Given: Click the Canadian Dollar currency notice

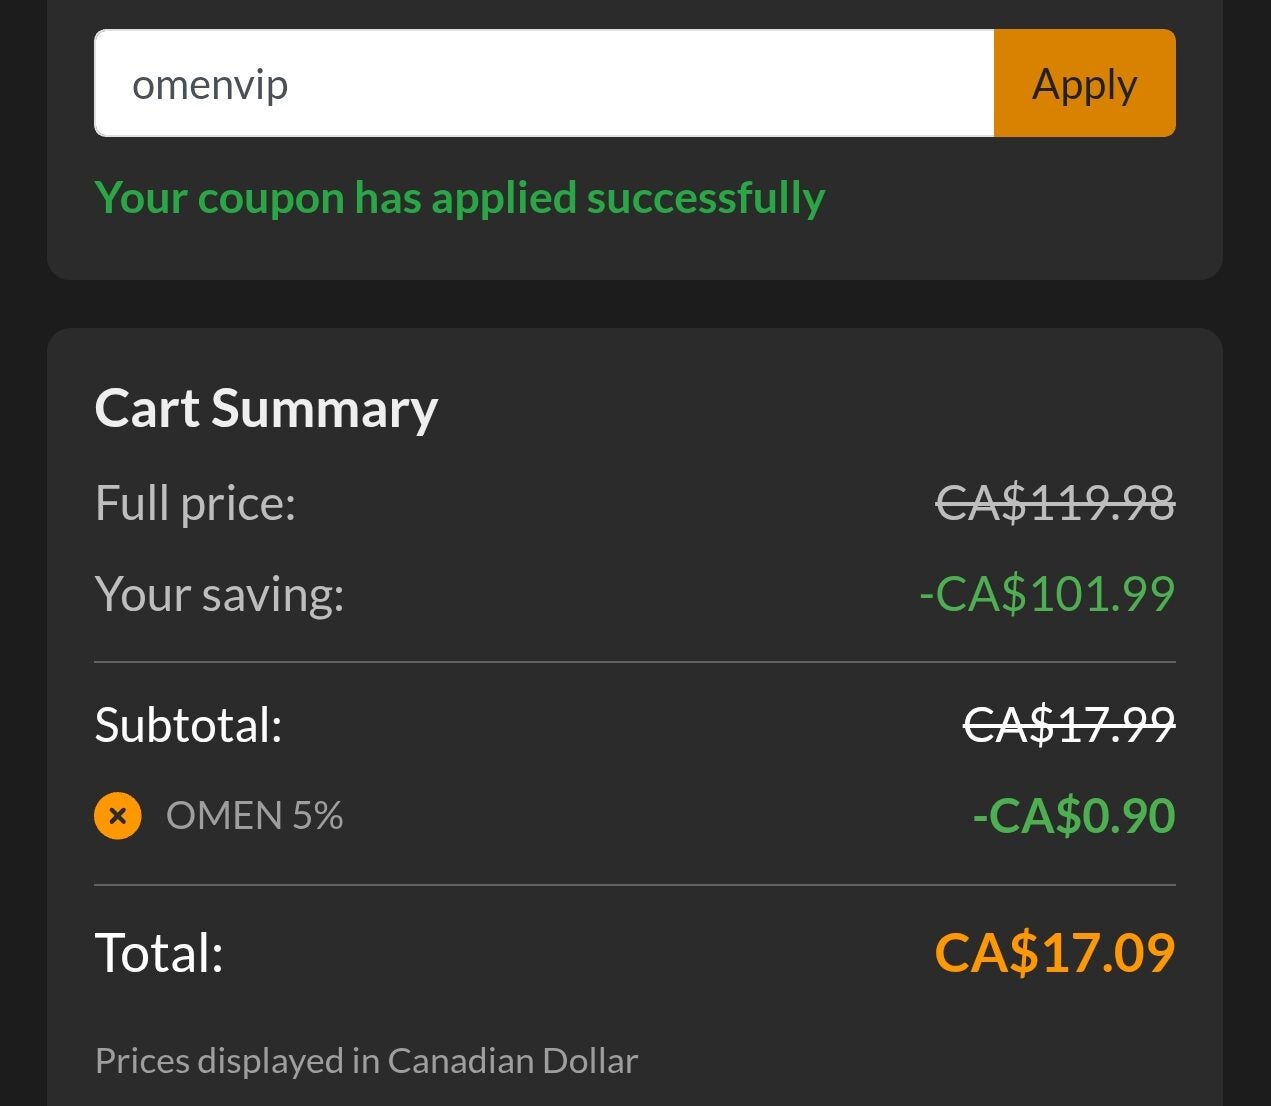Looking at the screenshot, I should click(366, 1060).
